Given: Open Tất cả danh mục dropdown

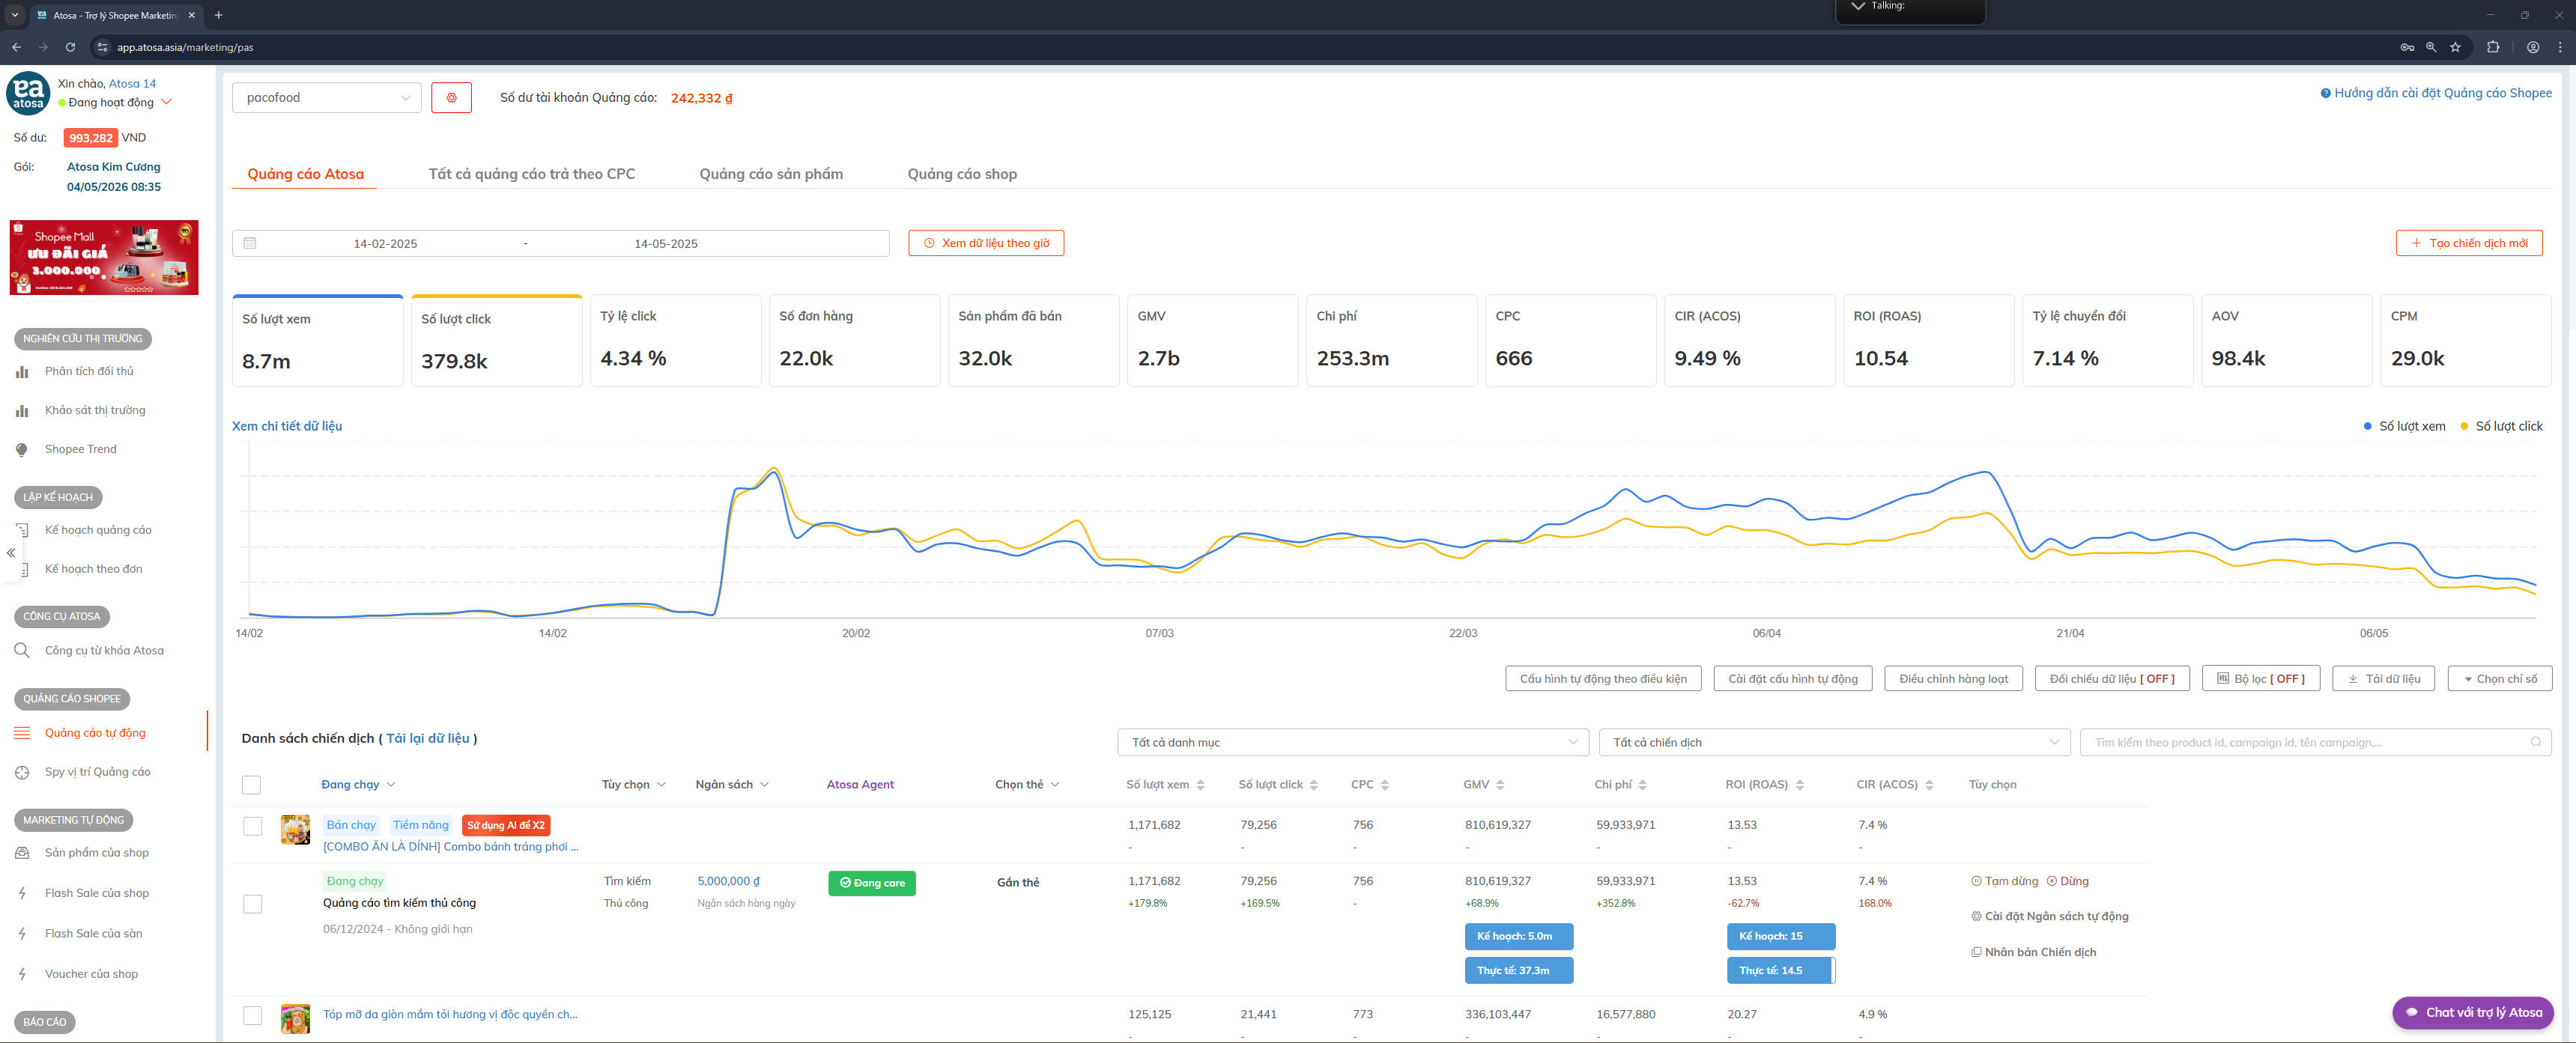Looking at the screenshot, I should [x=1352, y=742].
